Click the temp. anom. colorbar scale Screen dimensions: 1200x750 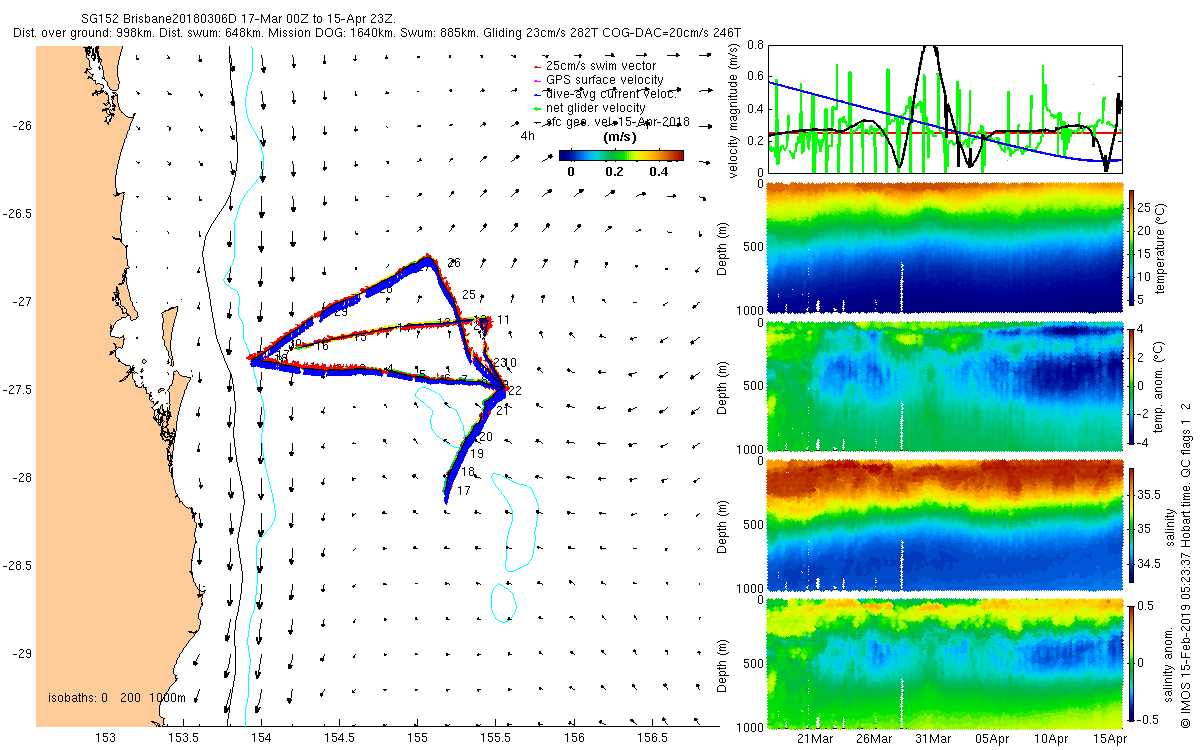point(1134,385)
